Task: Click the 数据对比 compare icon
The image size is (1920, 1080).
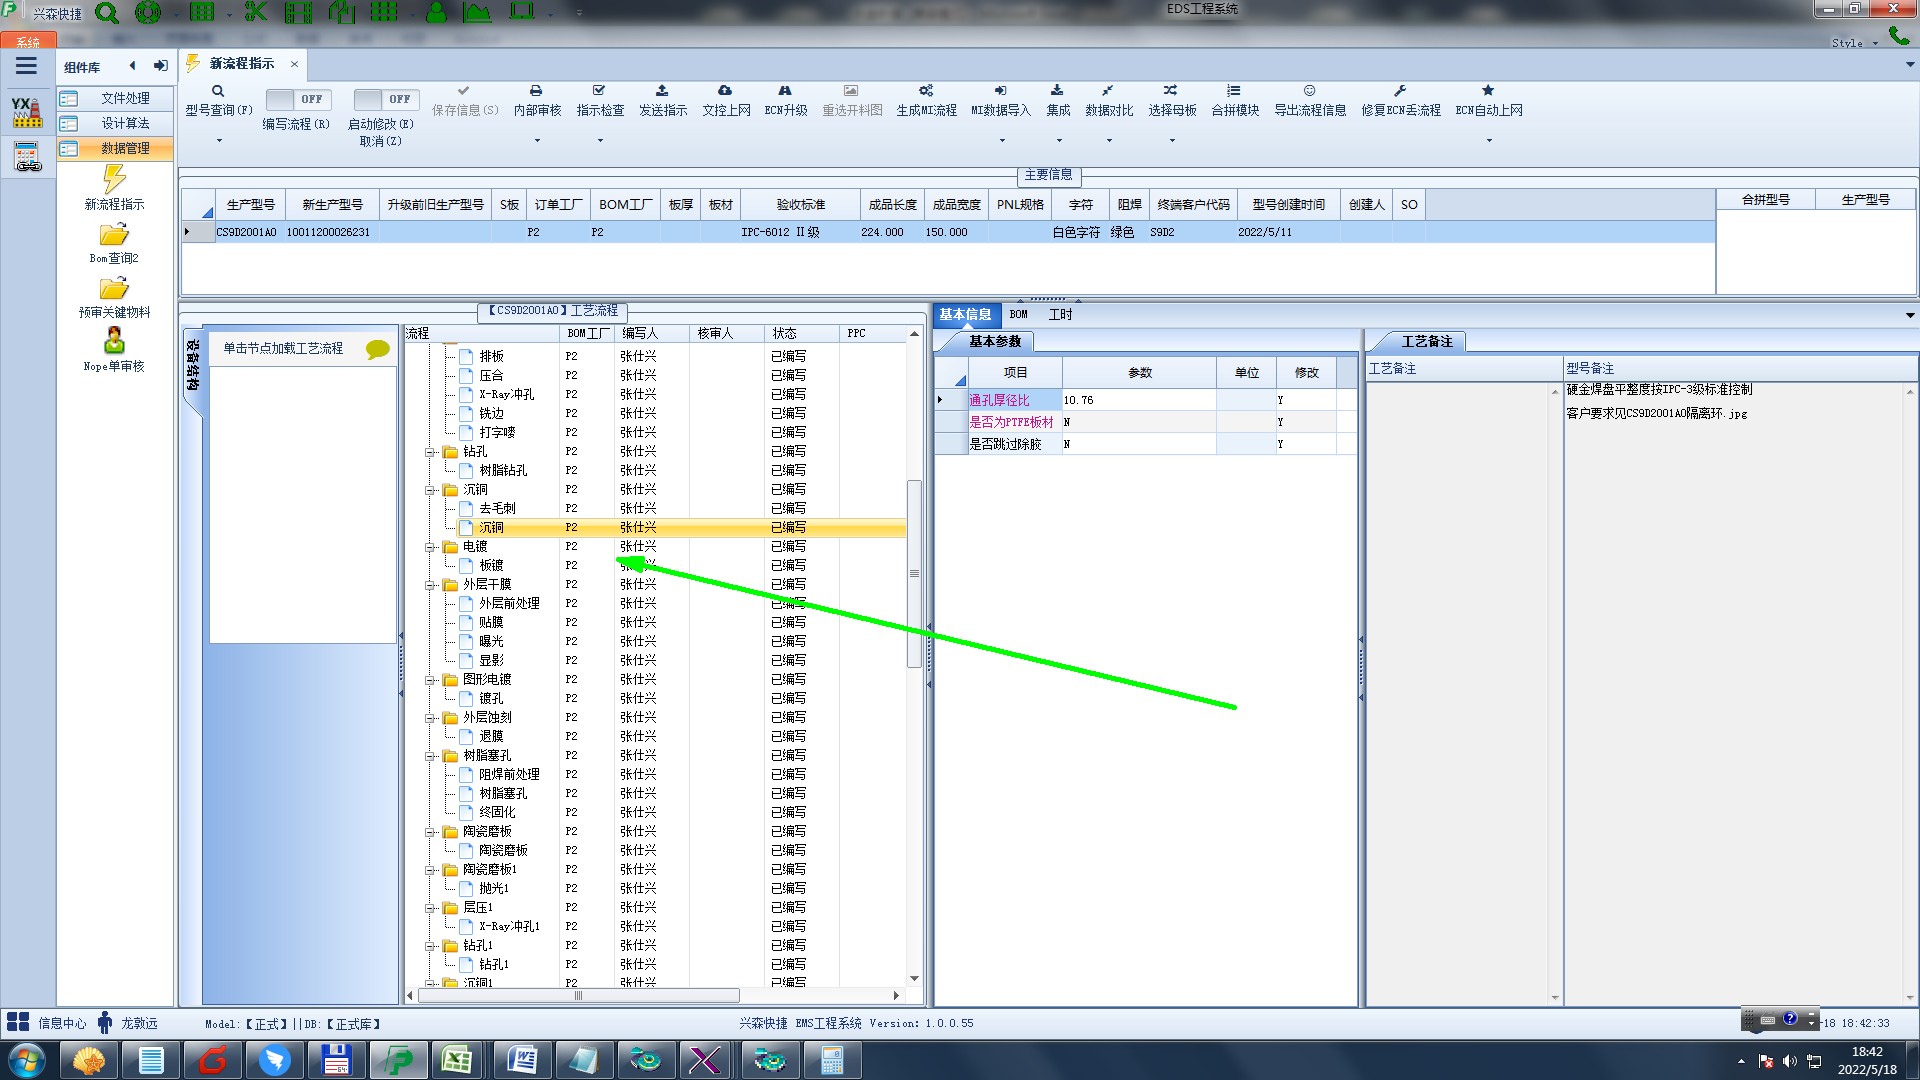Action: click(x=1108, y=91)
